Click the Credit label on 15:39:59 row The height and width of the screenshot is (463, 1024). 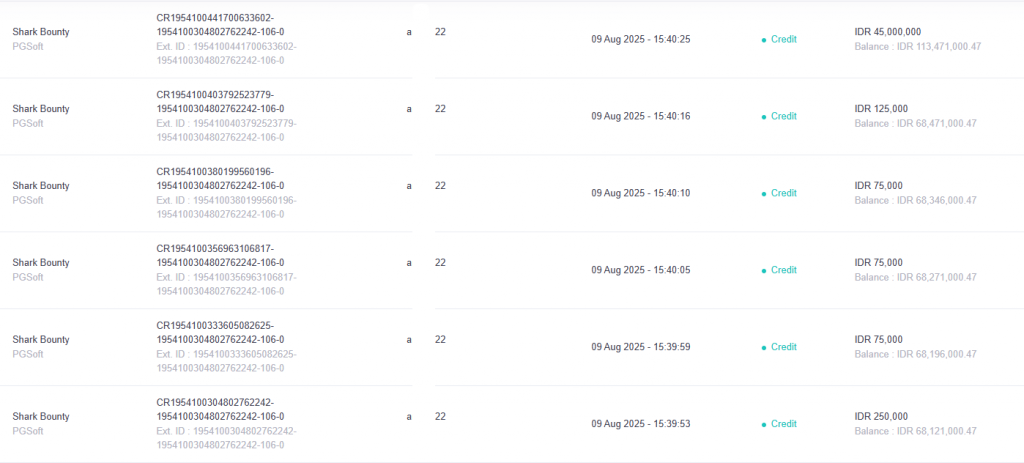[784, 347]
